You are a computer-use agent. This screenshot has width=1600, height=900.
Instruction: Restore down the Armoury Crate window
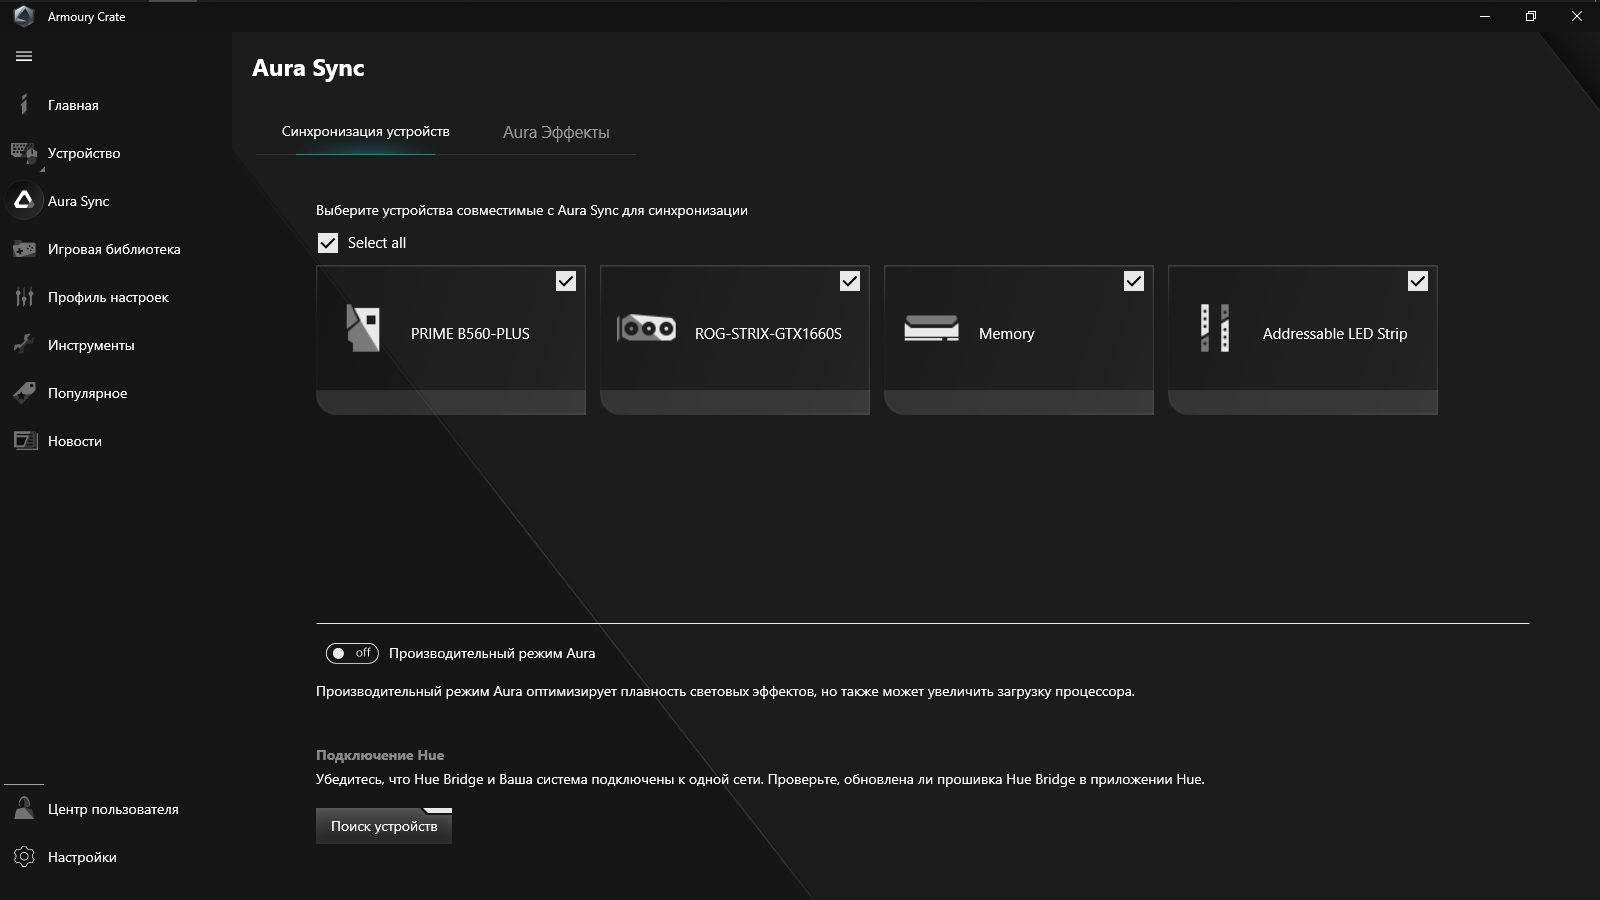point(1531,16)
